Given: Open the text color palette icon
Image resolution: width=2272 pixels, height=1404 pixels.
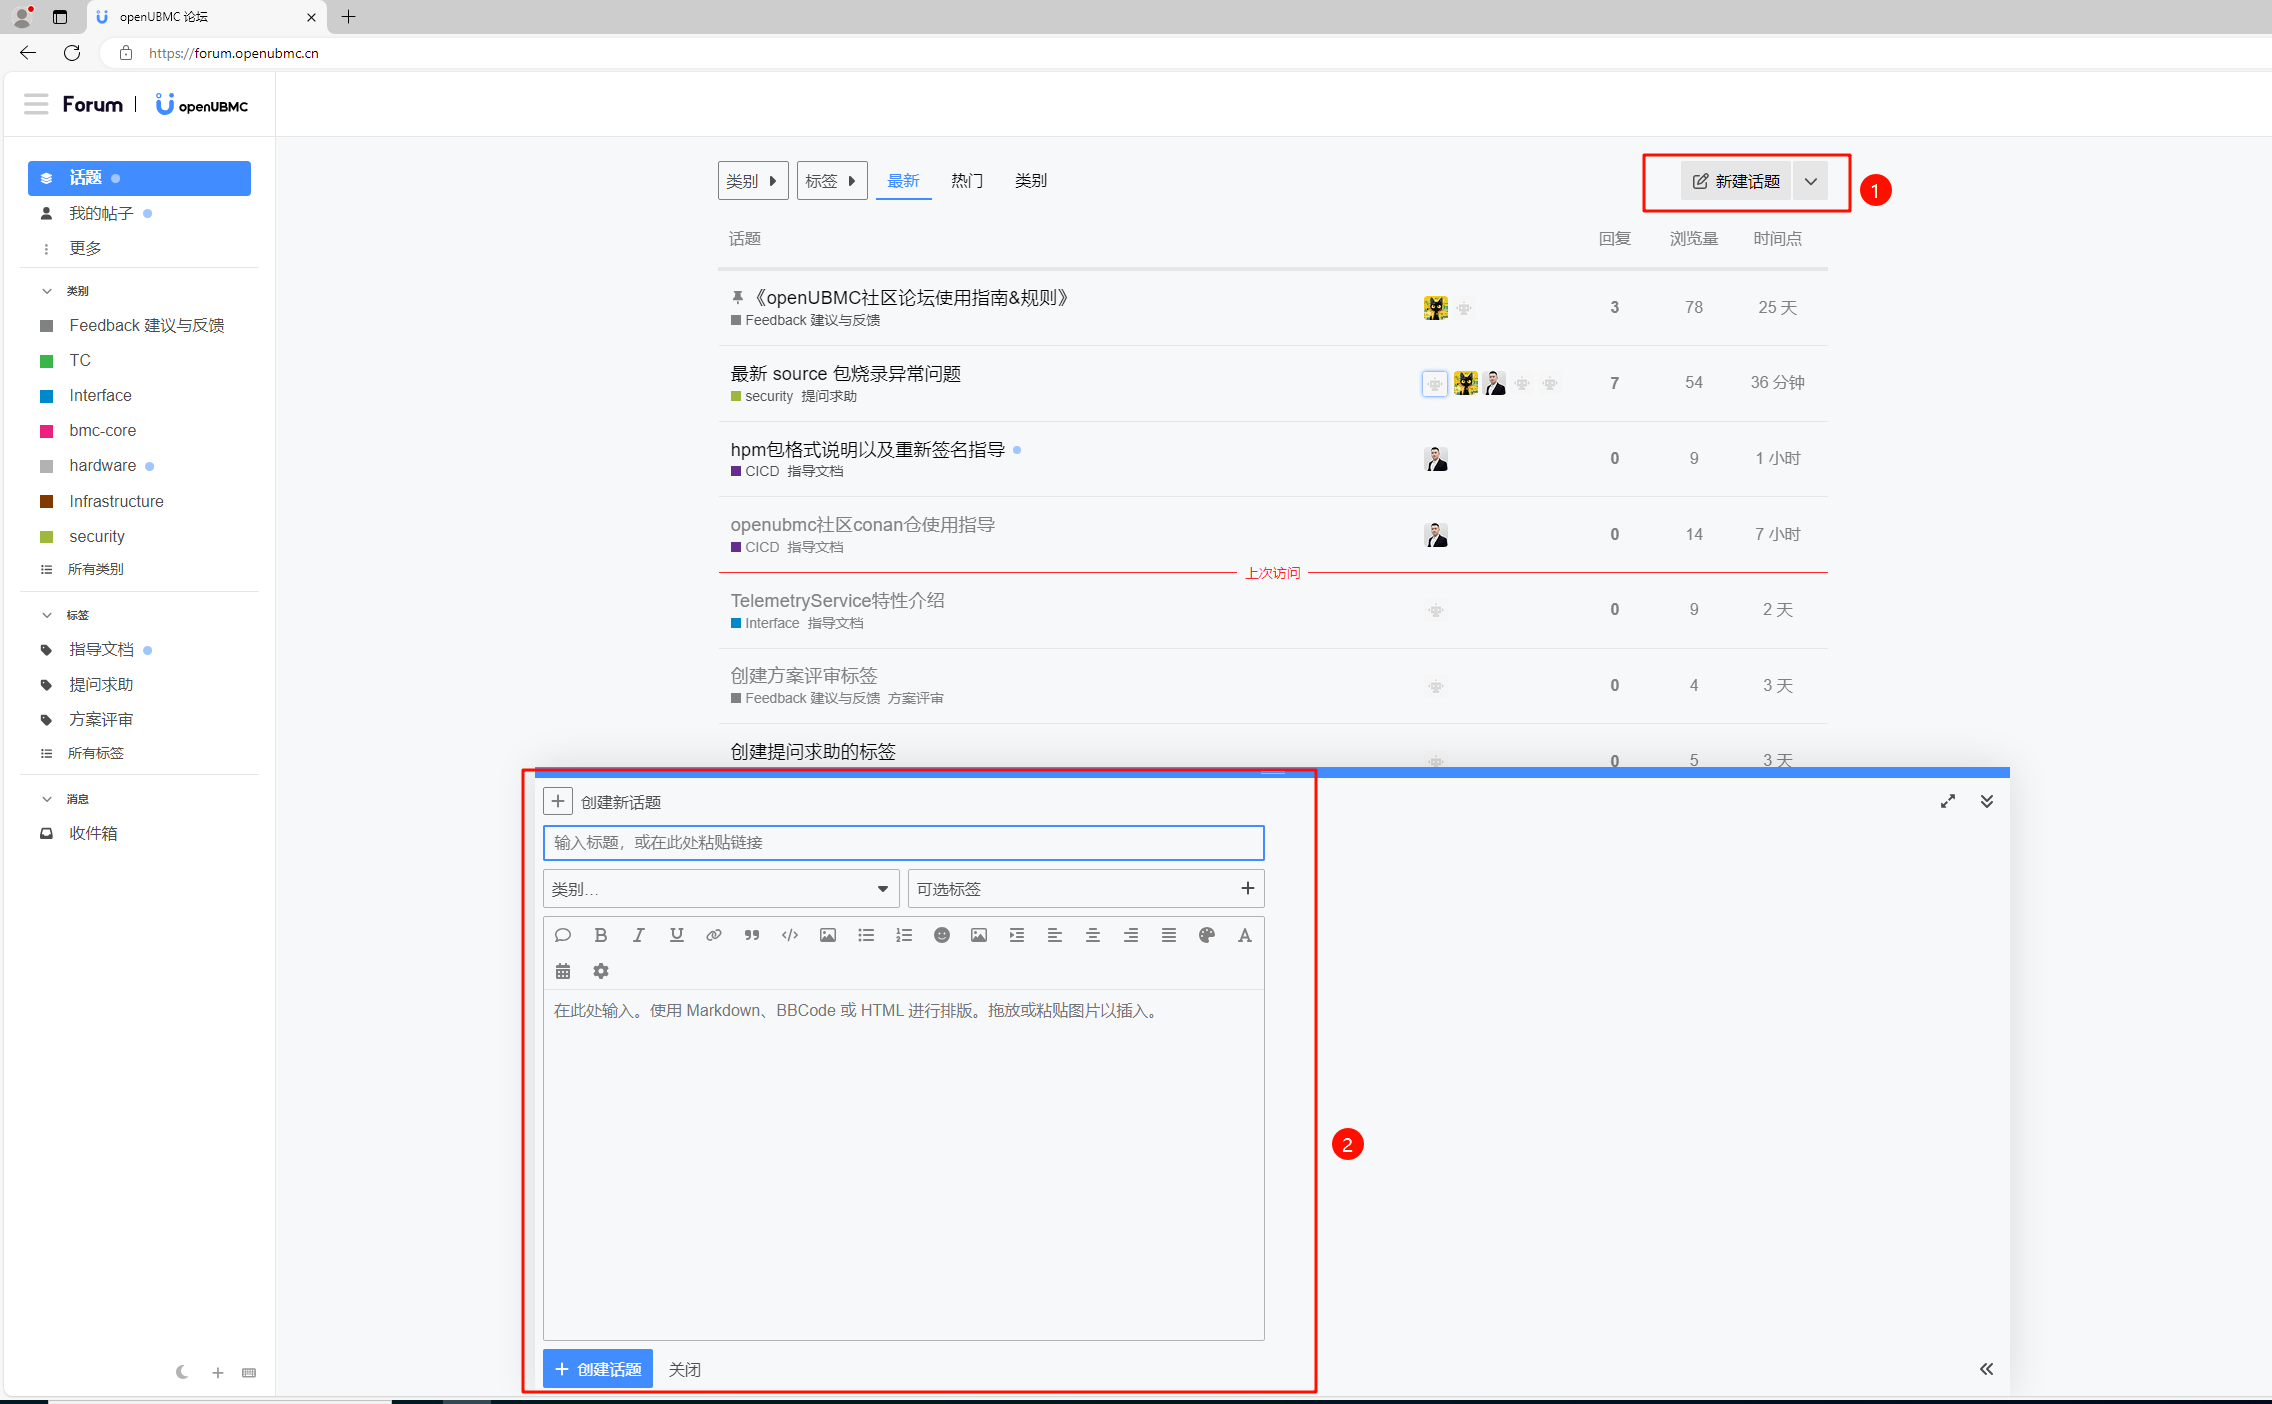Looking at the screenshot, I should (1206, 935).
